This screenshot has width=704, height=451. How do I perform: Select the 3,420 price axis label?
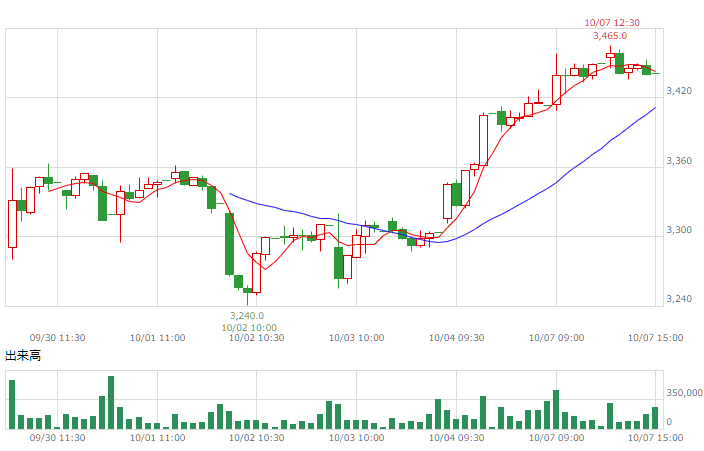pos(679,91)
